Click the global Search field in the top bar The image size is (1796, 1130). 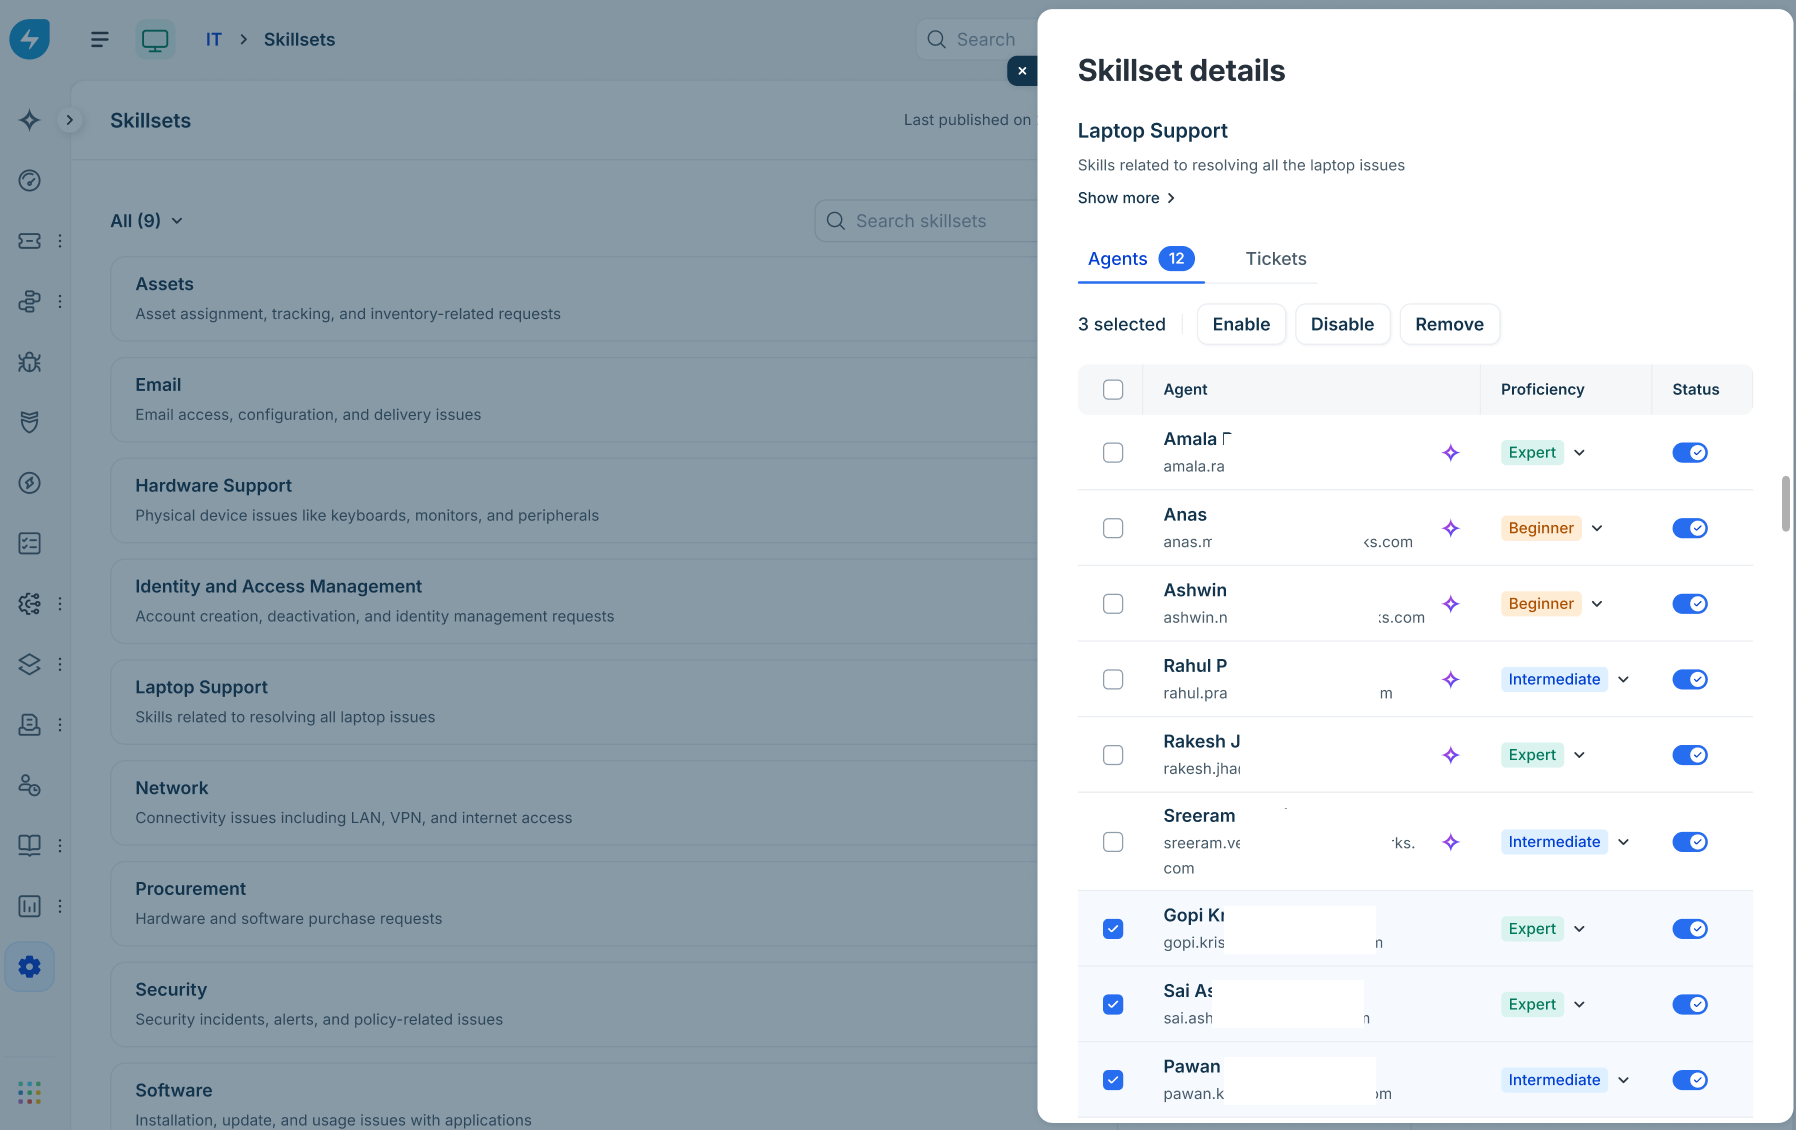click(x=976, y=39)
